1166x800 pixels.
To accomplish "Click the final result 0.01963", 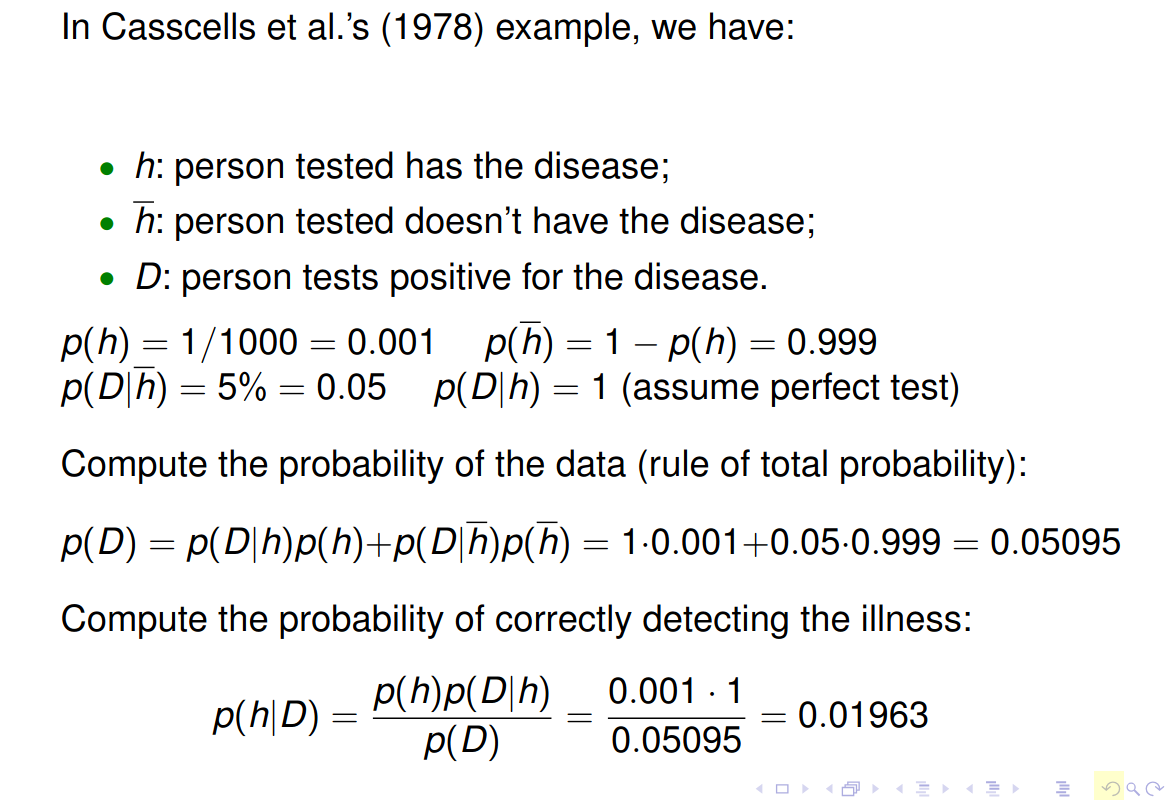I will [x=863, y=715].
